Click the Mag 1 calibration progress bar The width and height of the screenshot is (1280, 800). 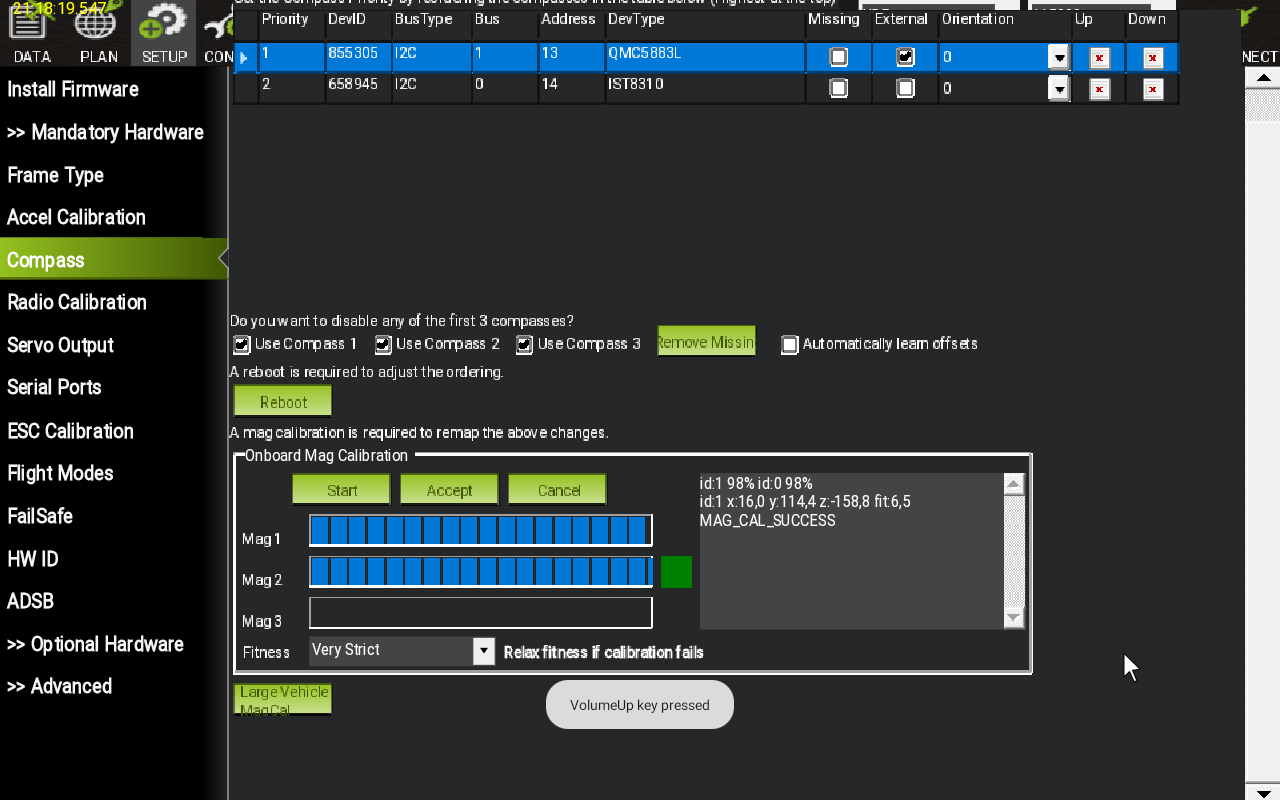[480, 530]
